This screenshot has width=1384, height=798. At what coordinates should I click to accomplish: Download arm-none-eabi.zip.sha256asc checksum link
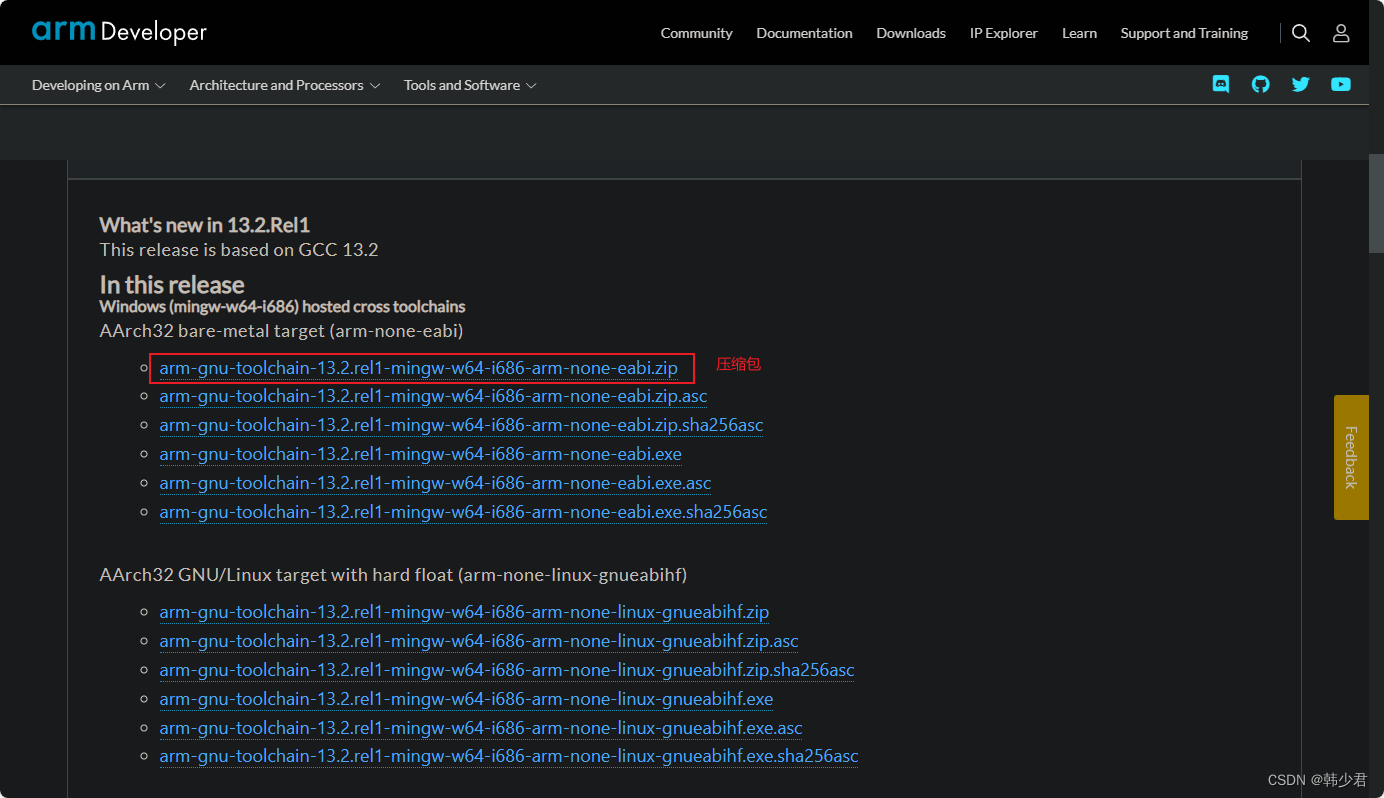pyautogui.click(x=461, y=425)
